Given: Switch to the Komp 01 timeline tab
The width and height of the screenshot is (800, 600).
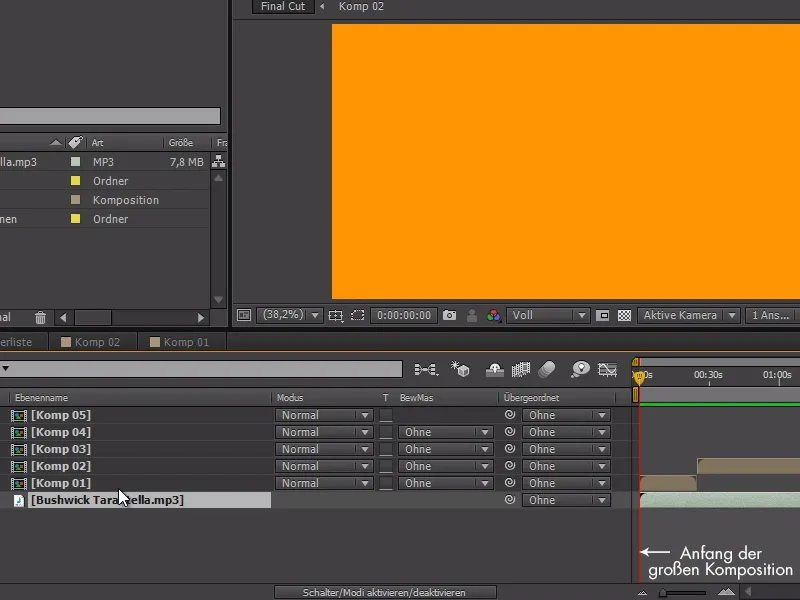Looking at the screenshot, I should pos(181,342).
